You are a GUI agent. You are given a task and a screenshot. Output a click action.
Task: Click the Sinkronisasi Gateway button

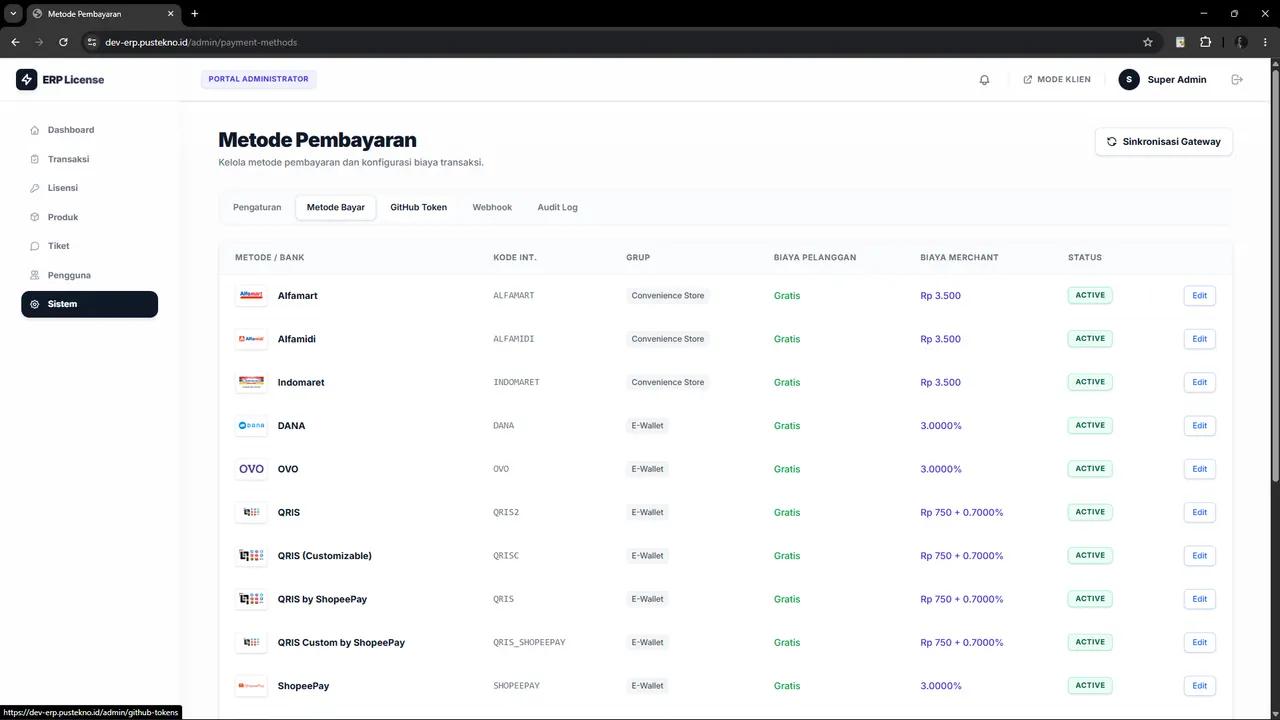pyautogui.click(x=1164, y=142)
